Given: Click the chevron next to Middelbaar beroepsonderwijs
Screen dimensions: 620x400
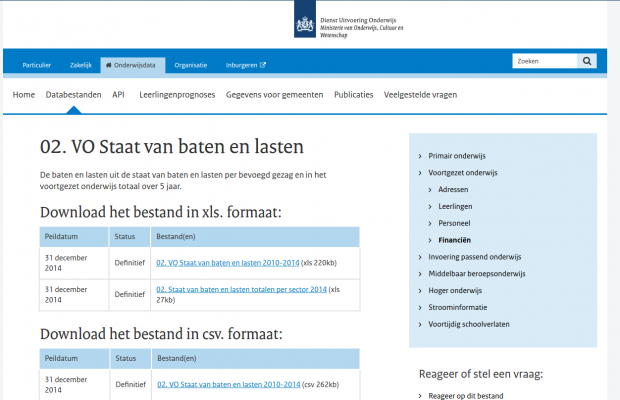Looking at the screenshot, I should (x=420, y=274).
